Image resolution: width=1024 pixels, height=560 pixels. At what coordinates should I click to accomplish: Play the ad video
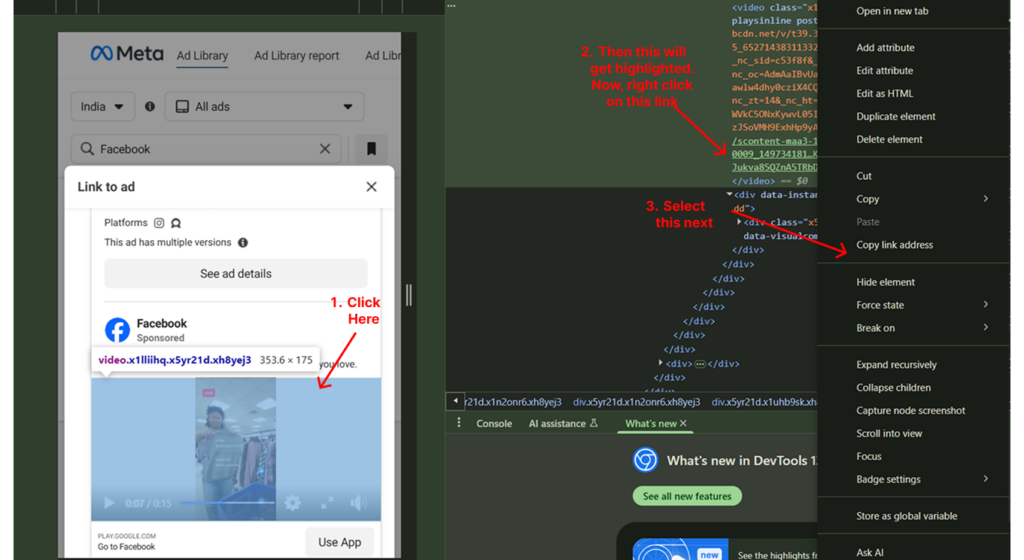click(109, 503)
